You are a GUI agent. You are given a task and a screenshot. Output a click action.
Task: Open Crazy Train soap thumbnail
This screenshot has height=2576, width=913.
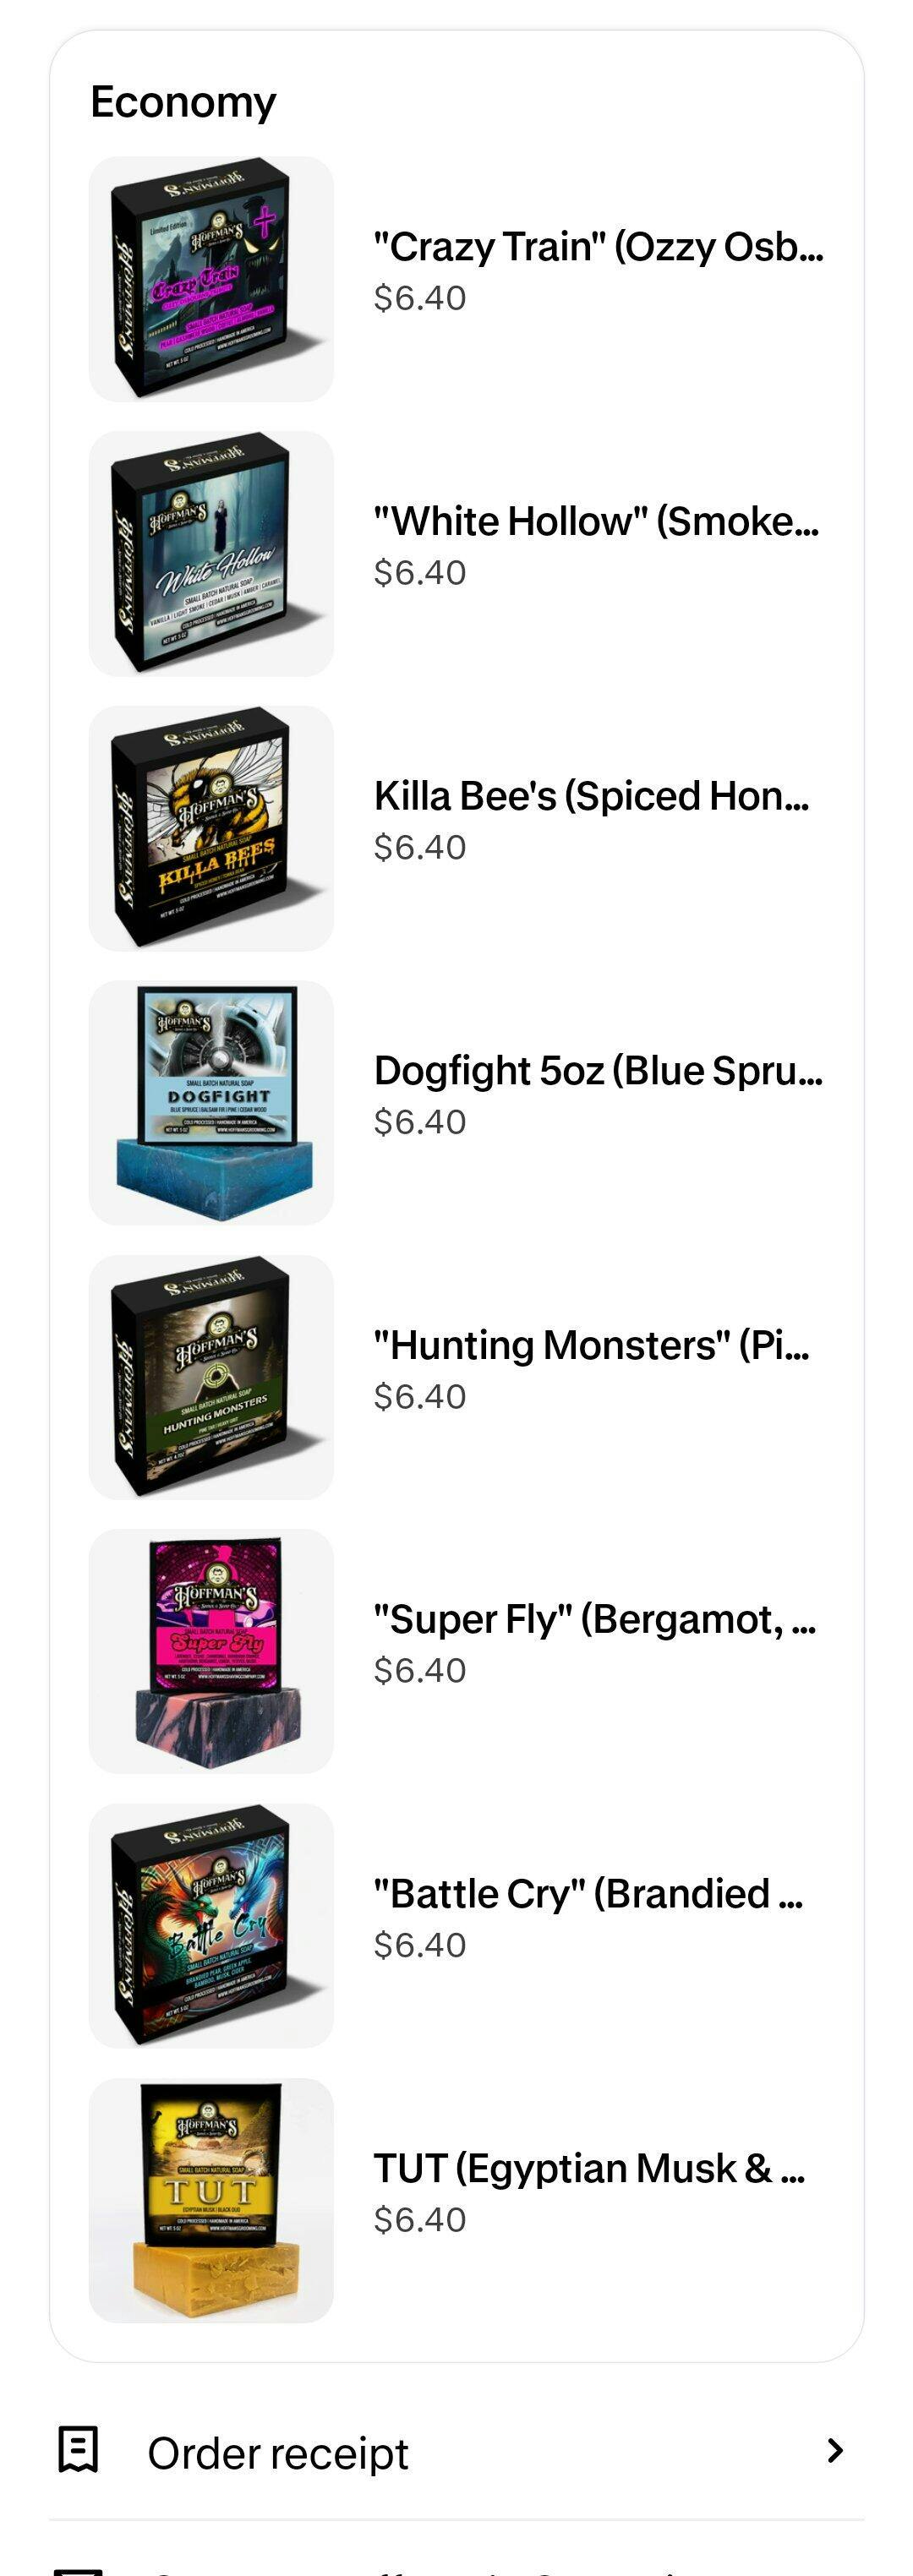[x=211, y=279]
